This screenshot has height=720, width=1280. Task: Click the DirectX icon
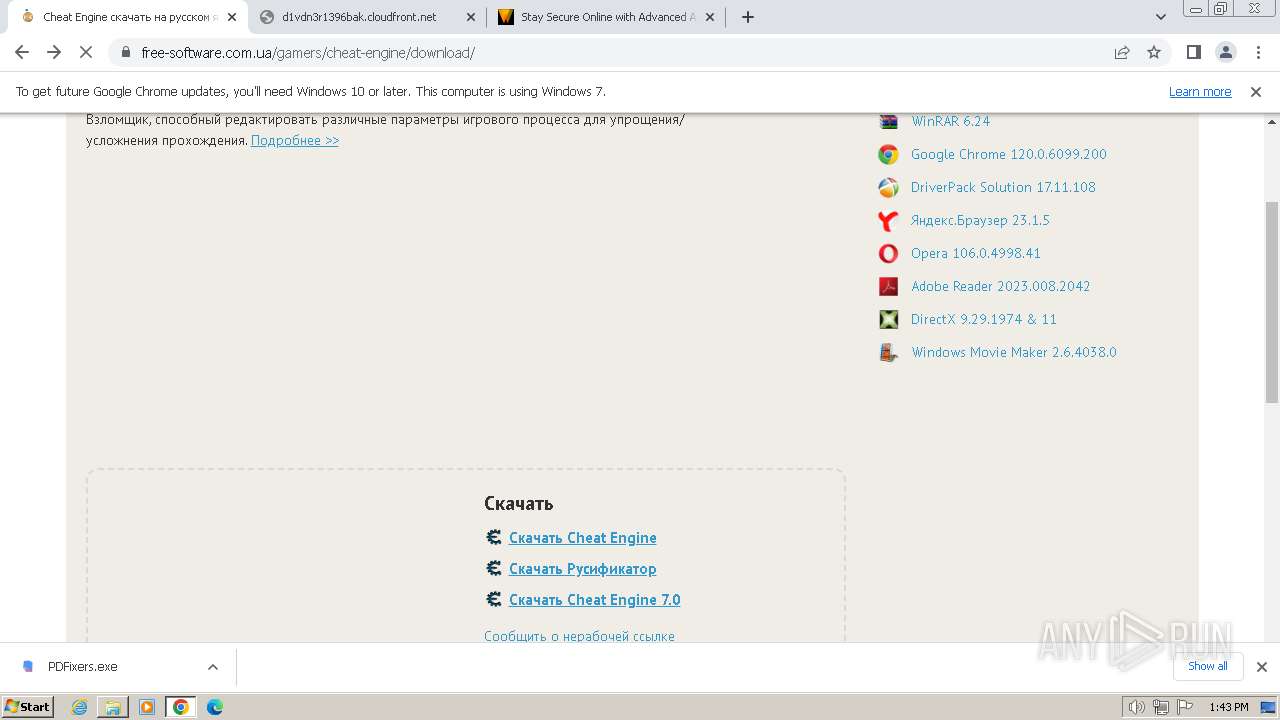pyautogui.click(x=888, y=319)
